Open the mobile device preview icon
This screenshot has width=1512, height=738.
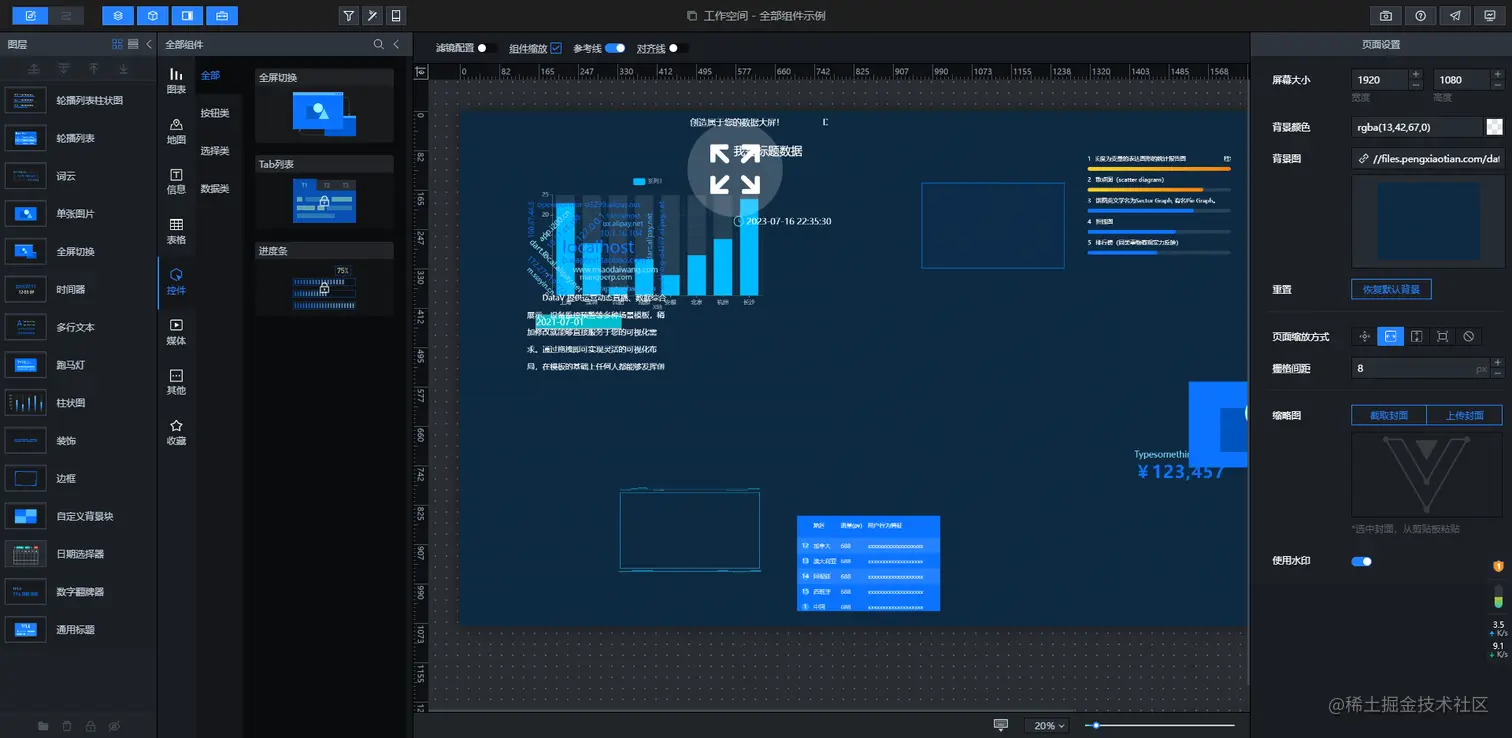[x=396, y=15]
